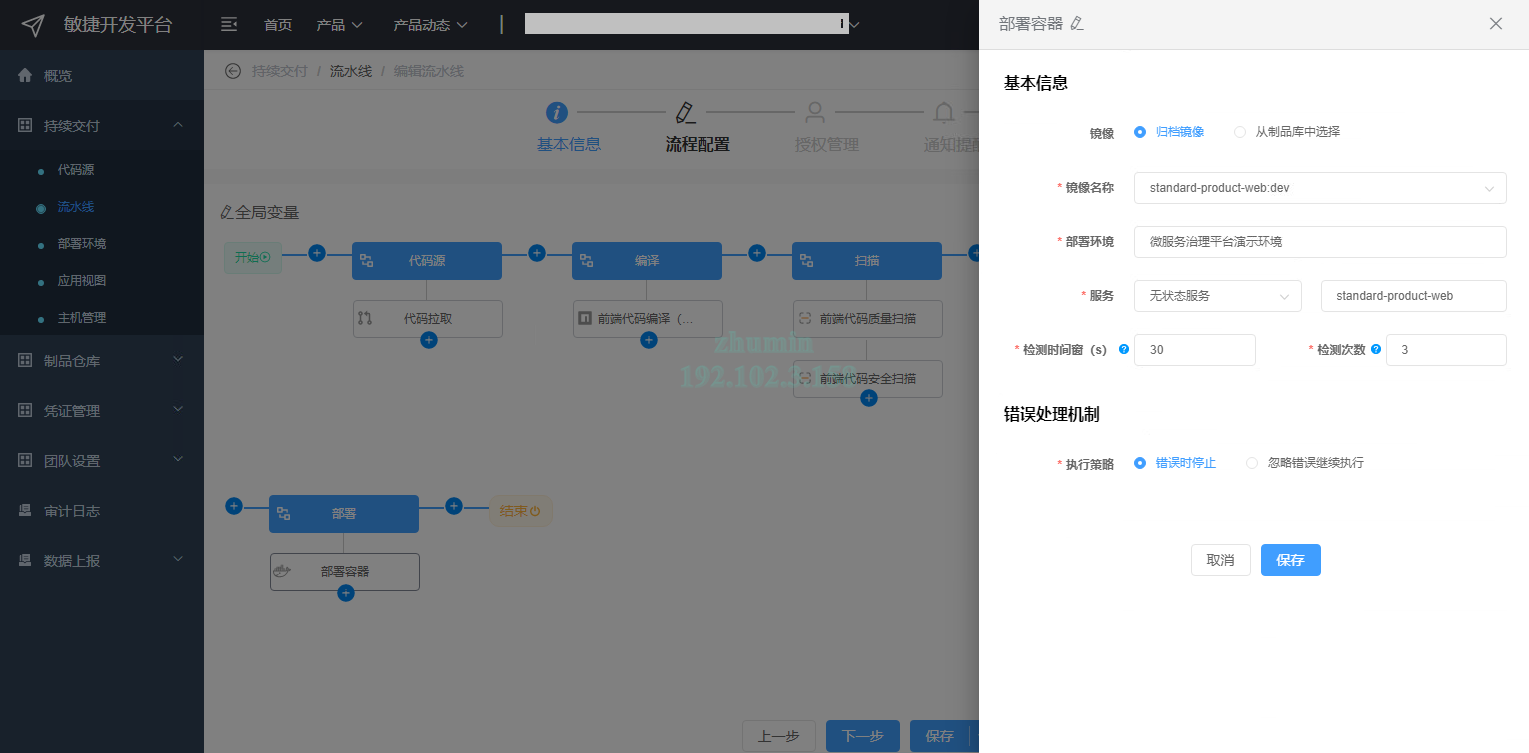Click the 流水线 breadcrumb link
Screen dimensions: 1529x753
[351, 71]
